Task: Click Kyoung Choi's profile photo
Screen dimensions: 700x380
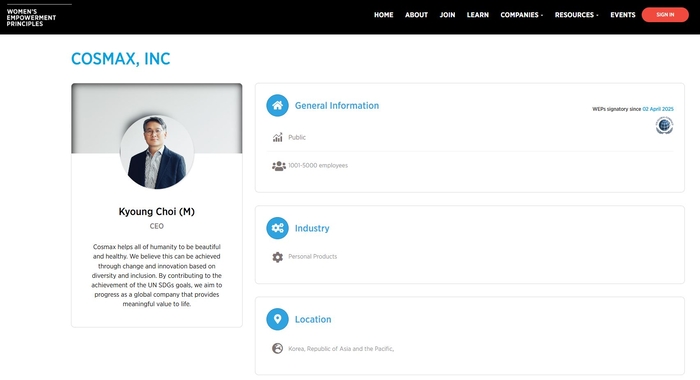Action: point(157,152)
